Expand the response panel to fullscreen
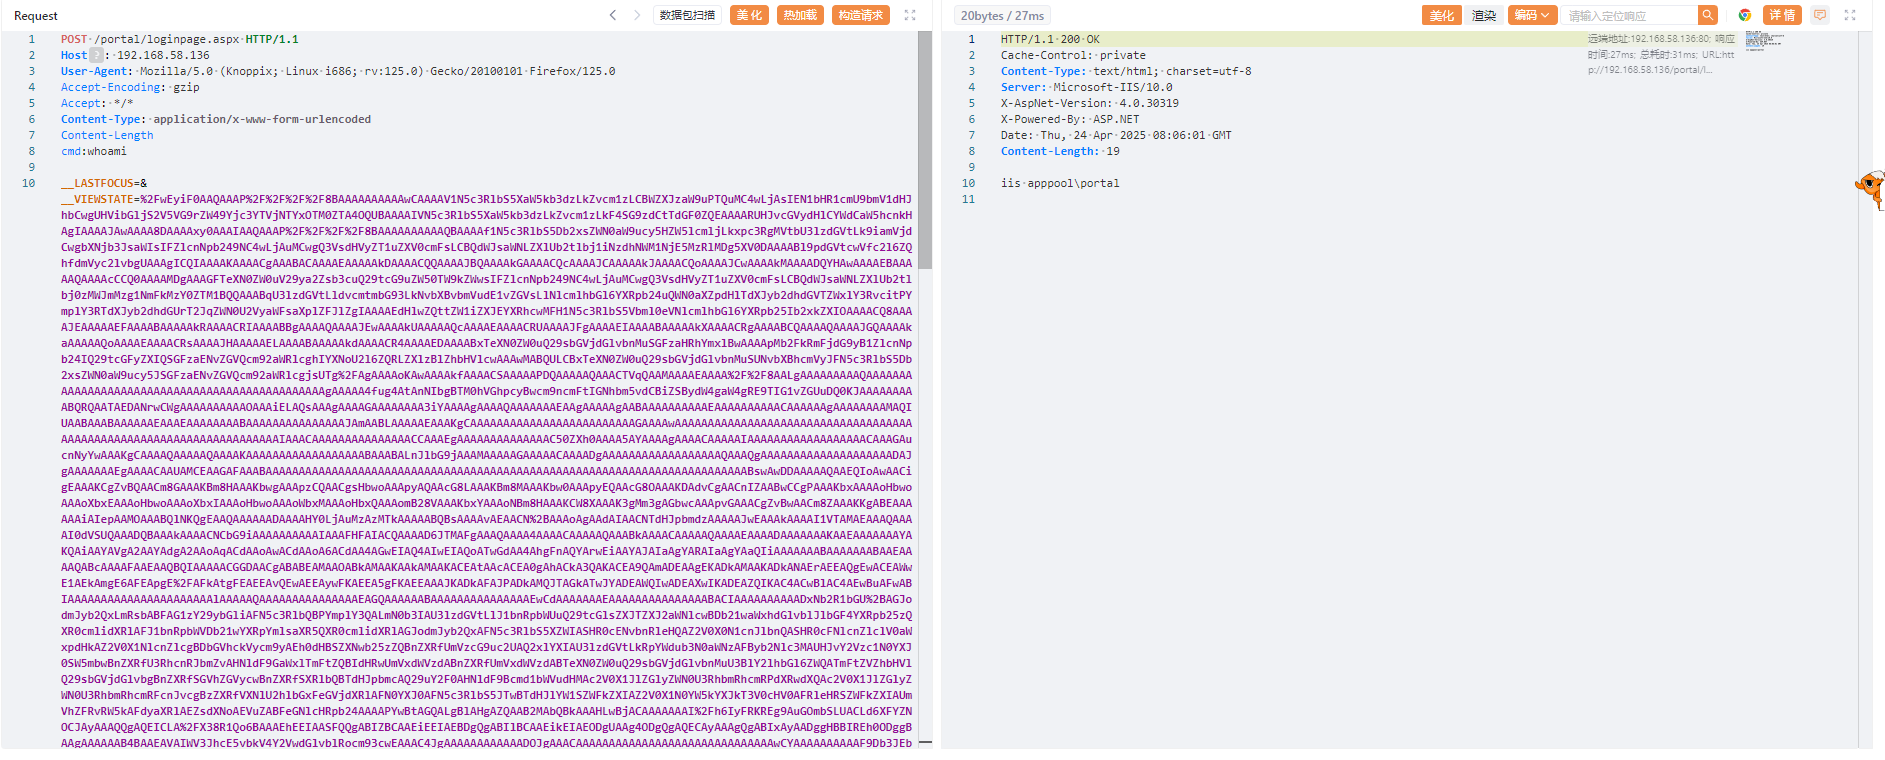The width and height of the screenshot is (1885, 760). pyautogui.click(x=1850, y=15)
